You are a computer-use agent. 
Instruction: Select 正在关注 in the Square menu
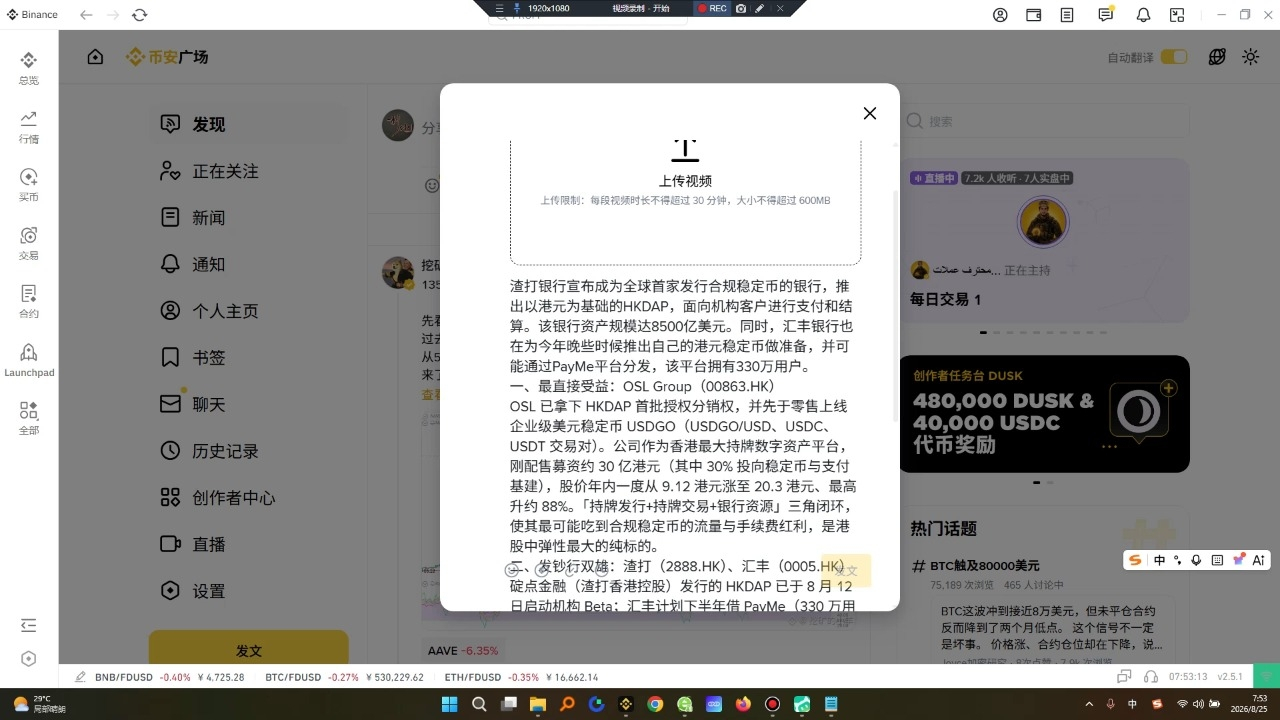click(x=249, y=171)
